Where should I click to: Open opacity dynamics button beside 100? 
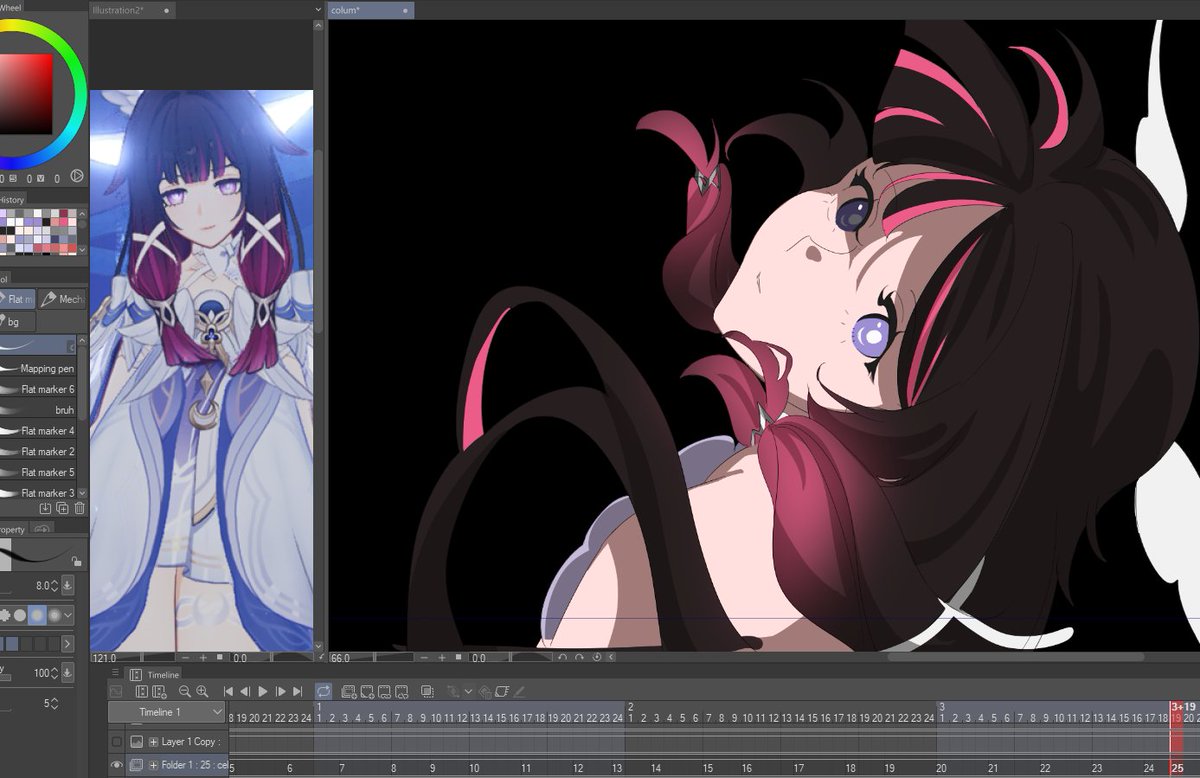[68, 673]
